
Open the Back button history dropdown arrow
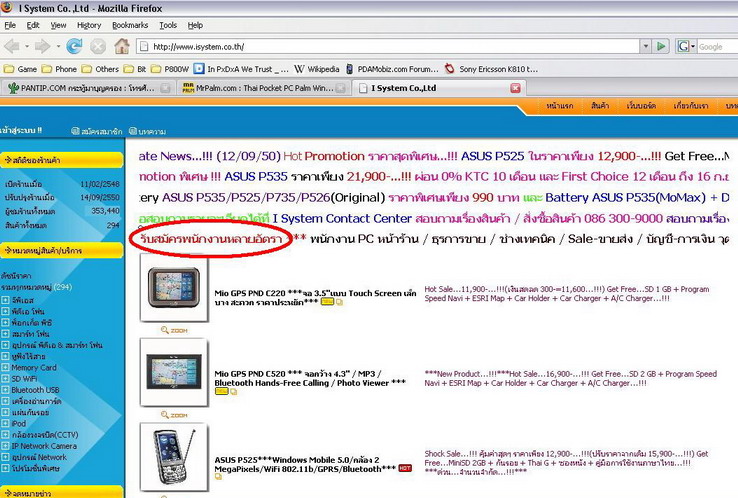(27, 46)
